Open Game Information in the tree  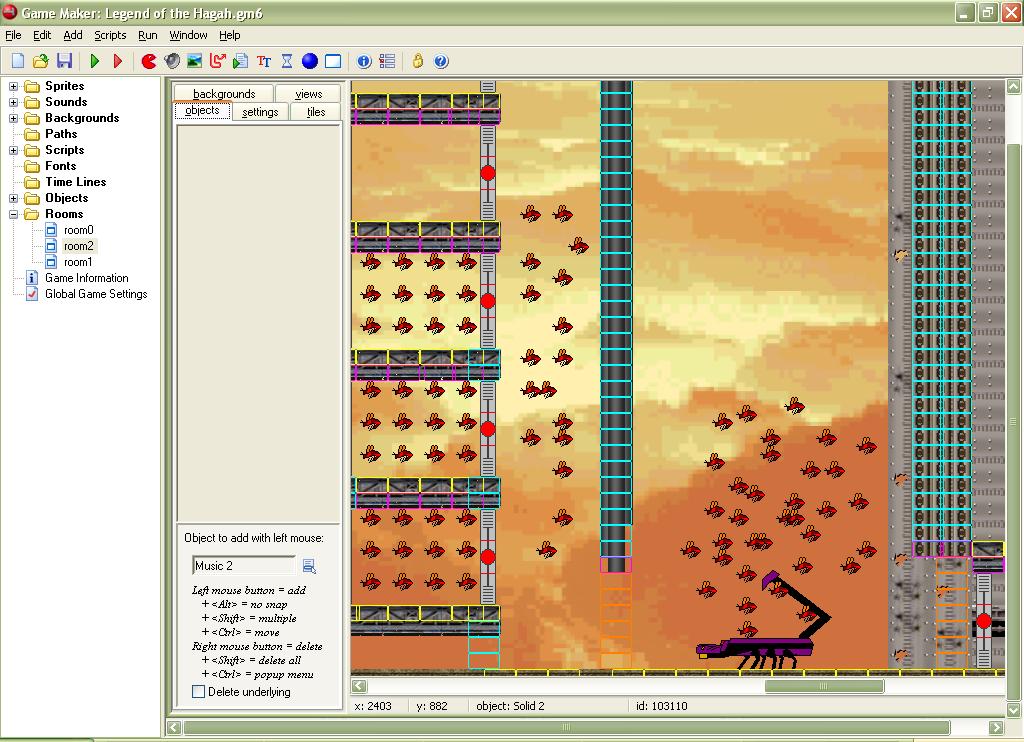click(x=86, y=278)
